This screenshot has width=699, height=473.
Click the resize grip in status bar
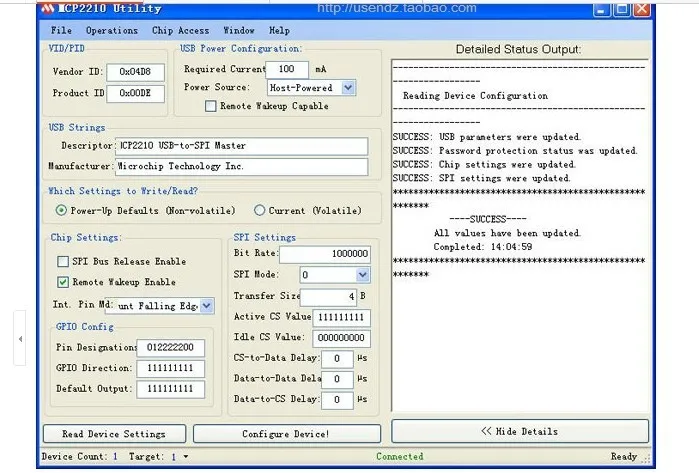click(647, 458)
